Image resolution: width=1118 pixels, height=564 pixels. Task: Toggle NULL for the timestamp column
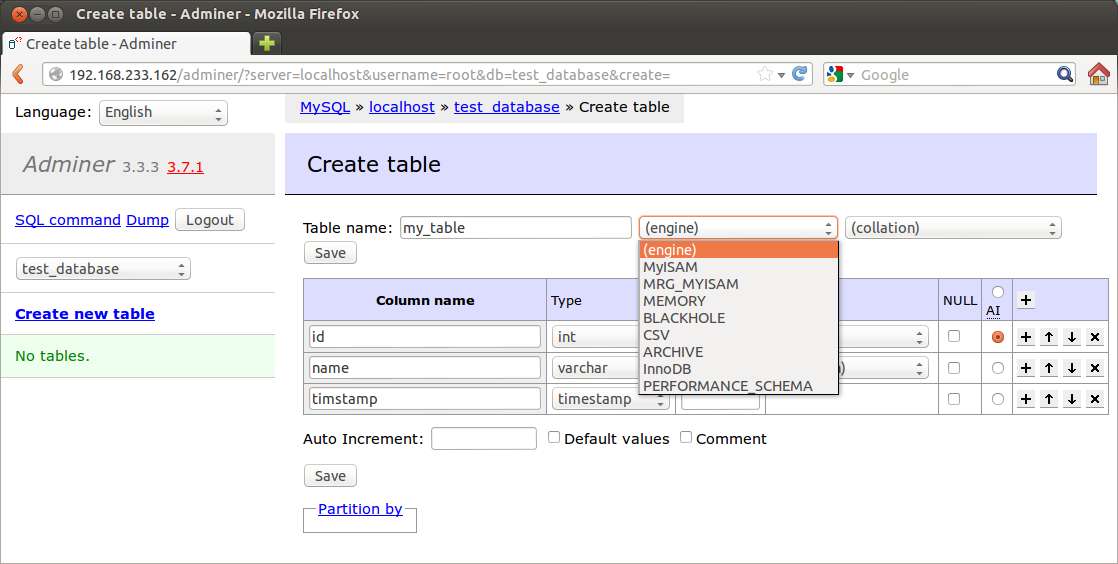click(x=954, y=399)
